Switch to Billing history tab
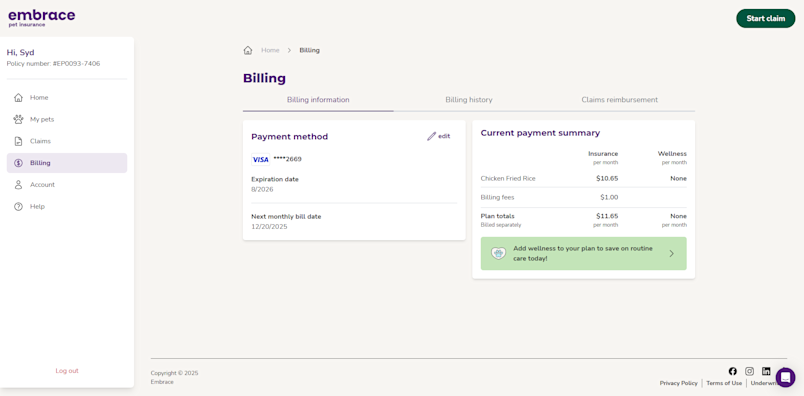This screenshot has width=804, height=396. (469, 100)
